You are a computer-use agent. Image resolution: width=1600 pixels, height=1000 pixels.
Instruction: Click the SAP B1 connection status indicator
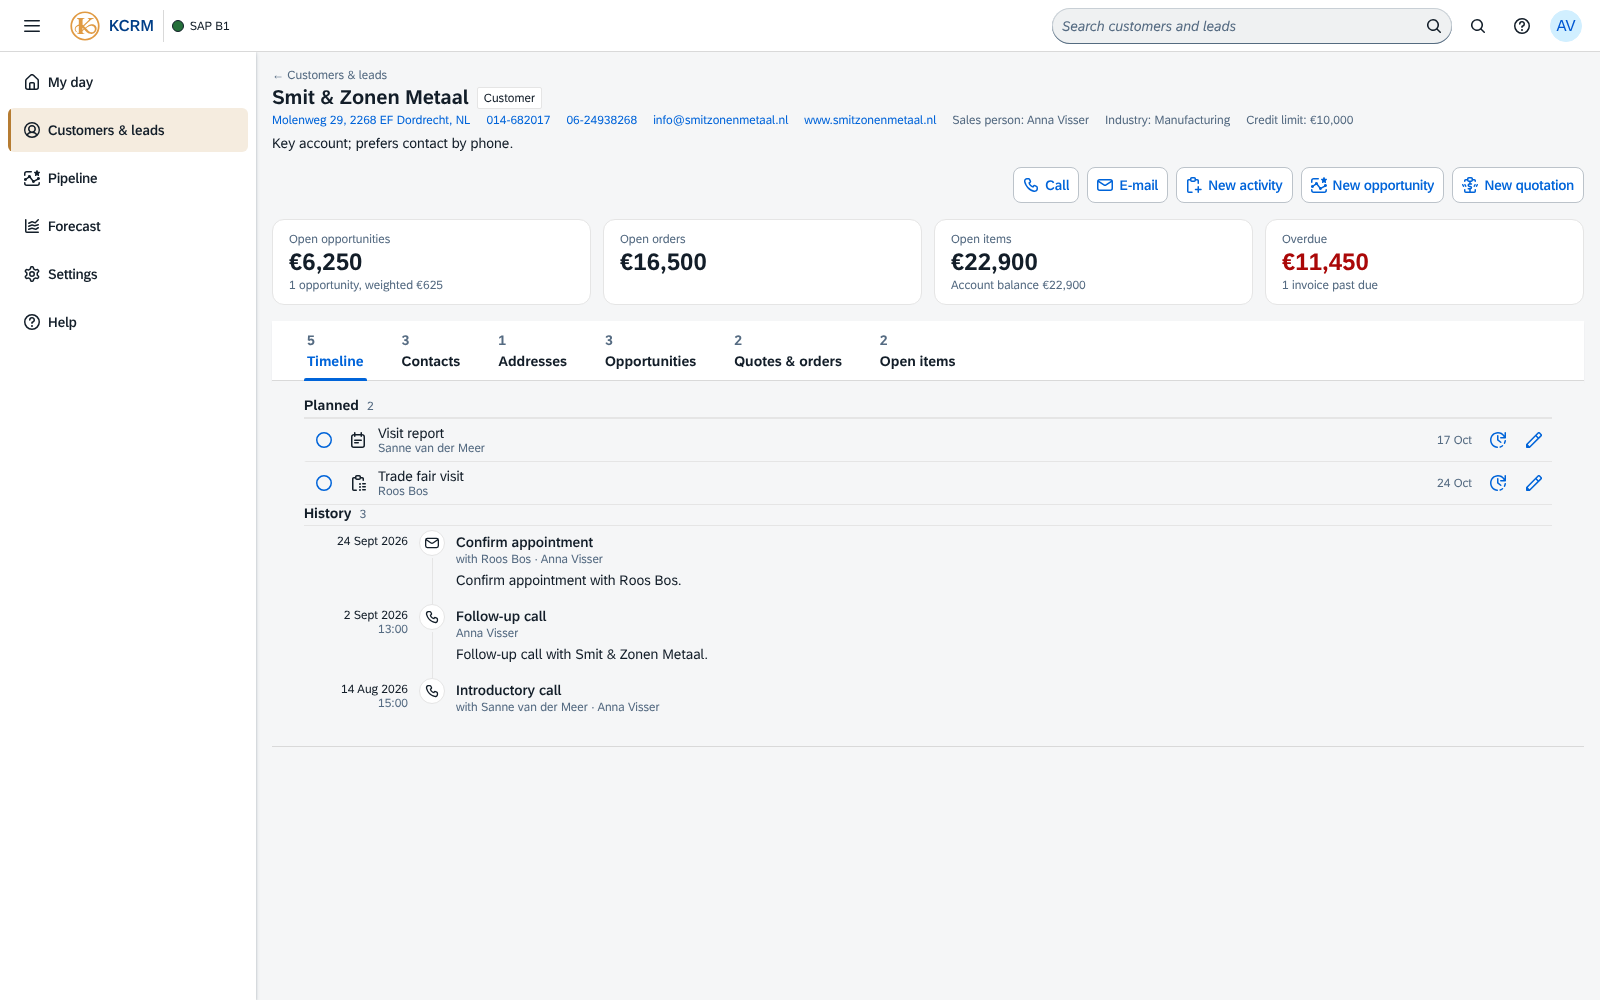coord(201,26)
